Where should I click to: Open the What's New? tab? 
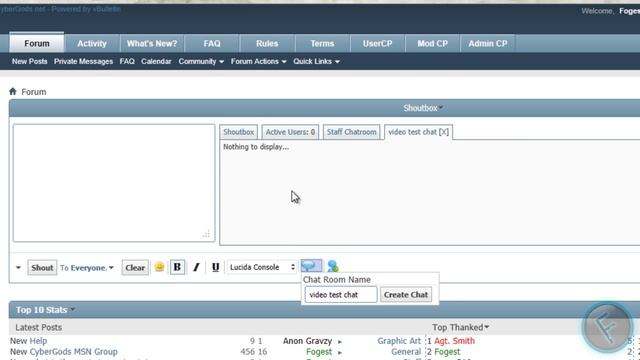(152, 43)
